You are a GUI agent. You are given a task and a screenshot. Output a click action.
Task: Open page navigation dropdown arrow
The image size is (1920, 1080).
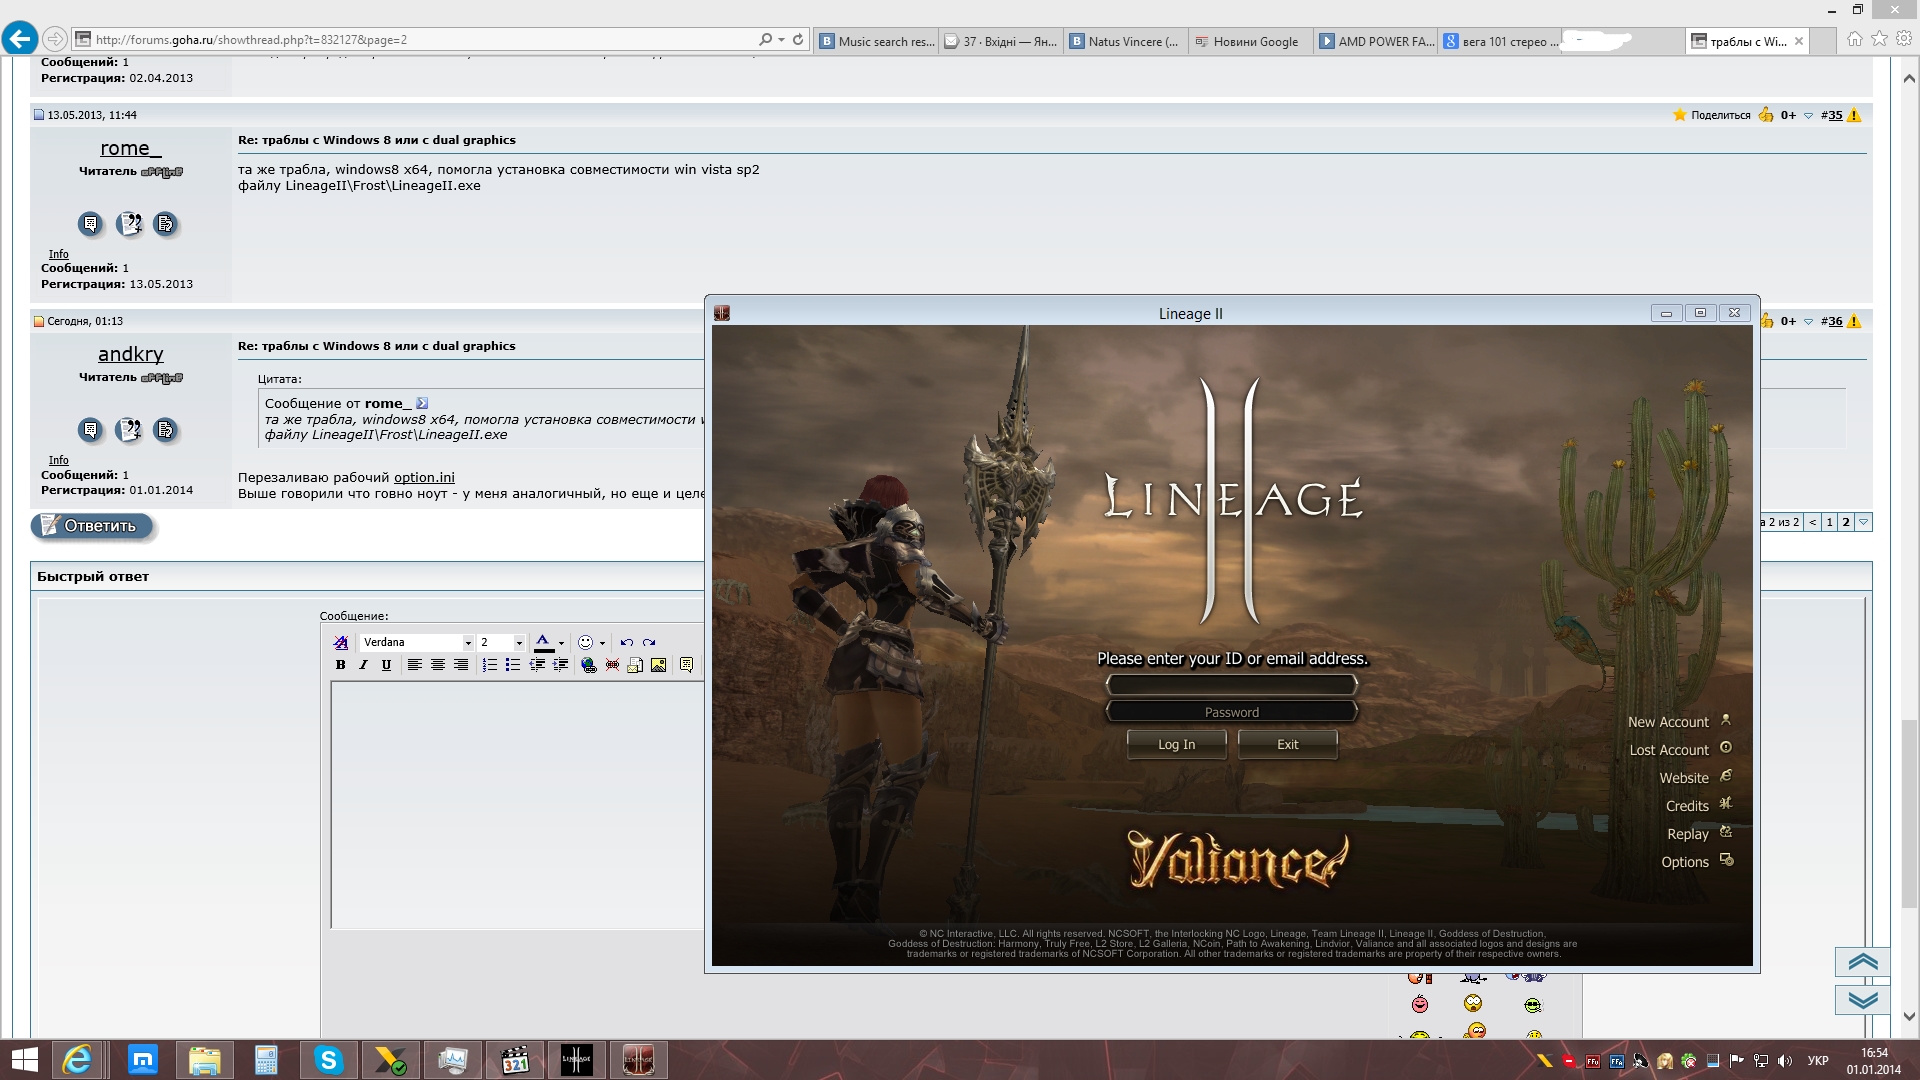(x=1863, y=522)
